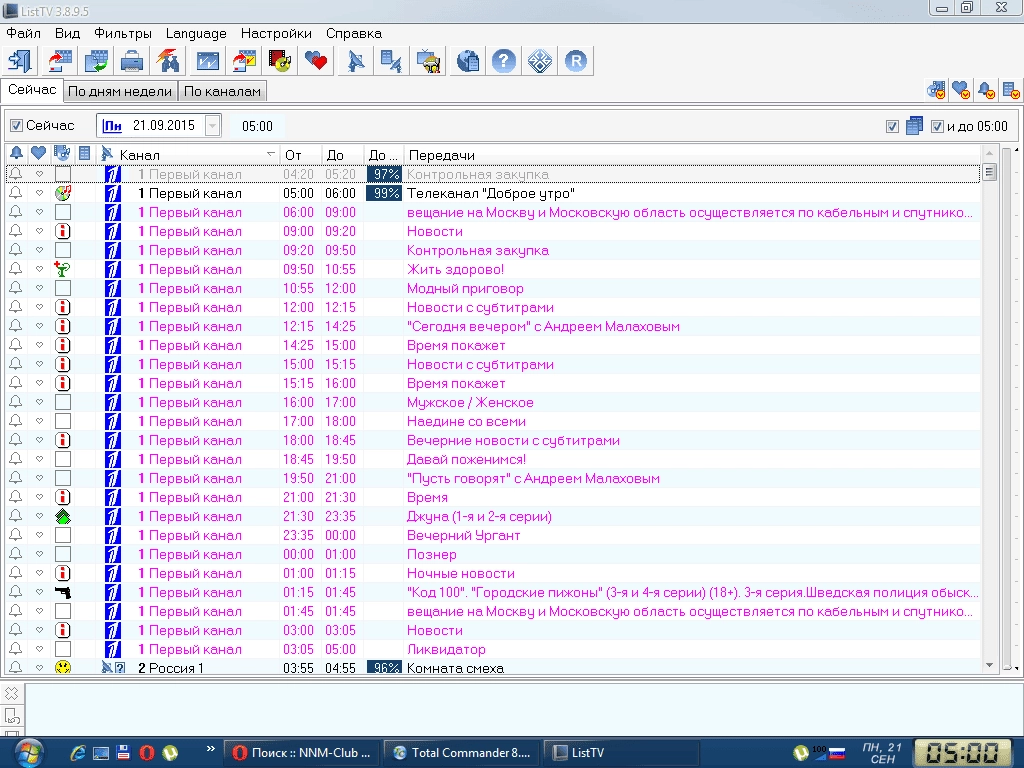Screen dimensions: 1024x768
Task: Open search with the binoculars icon
Action: click(x=168, y=61)
